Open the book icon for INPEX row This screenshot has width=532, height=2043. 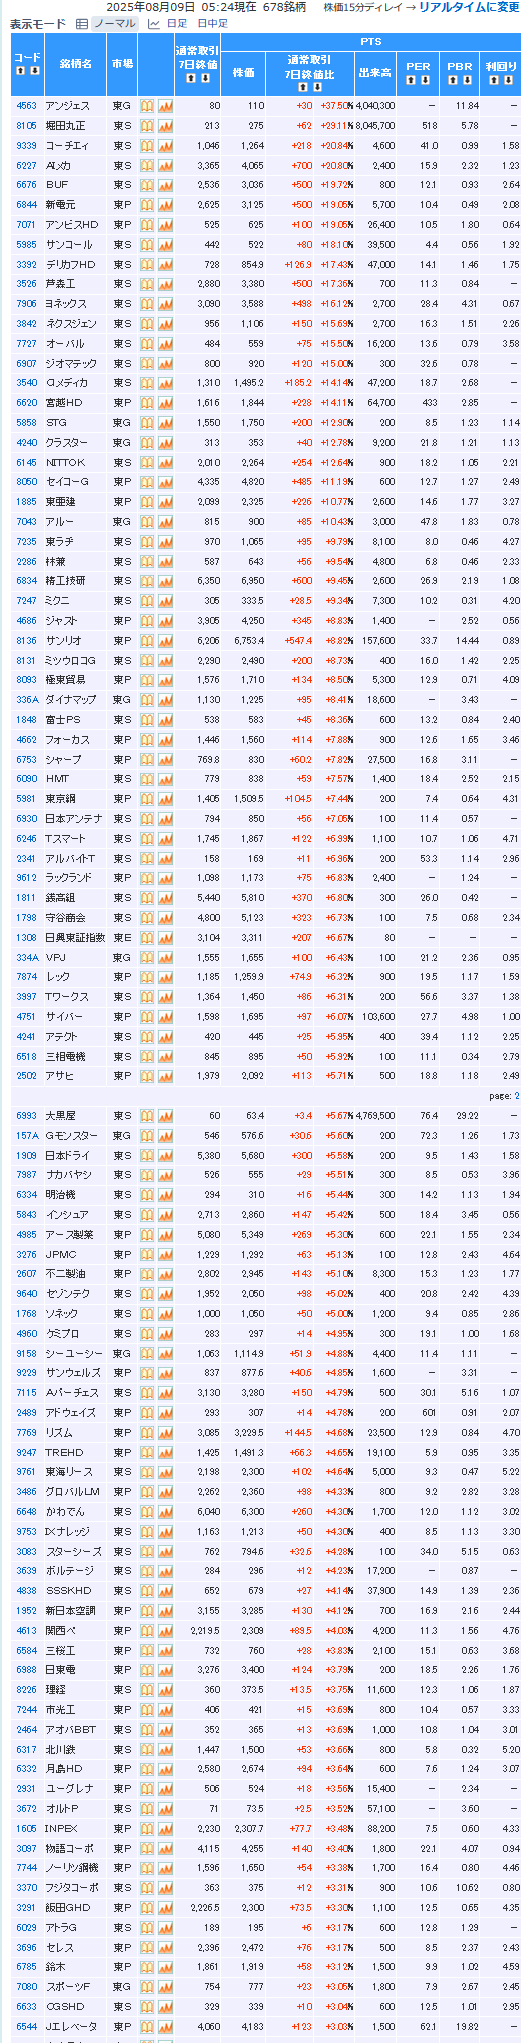click(147, 1829)
